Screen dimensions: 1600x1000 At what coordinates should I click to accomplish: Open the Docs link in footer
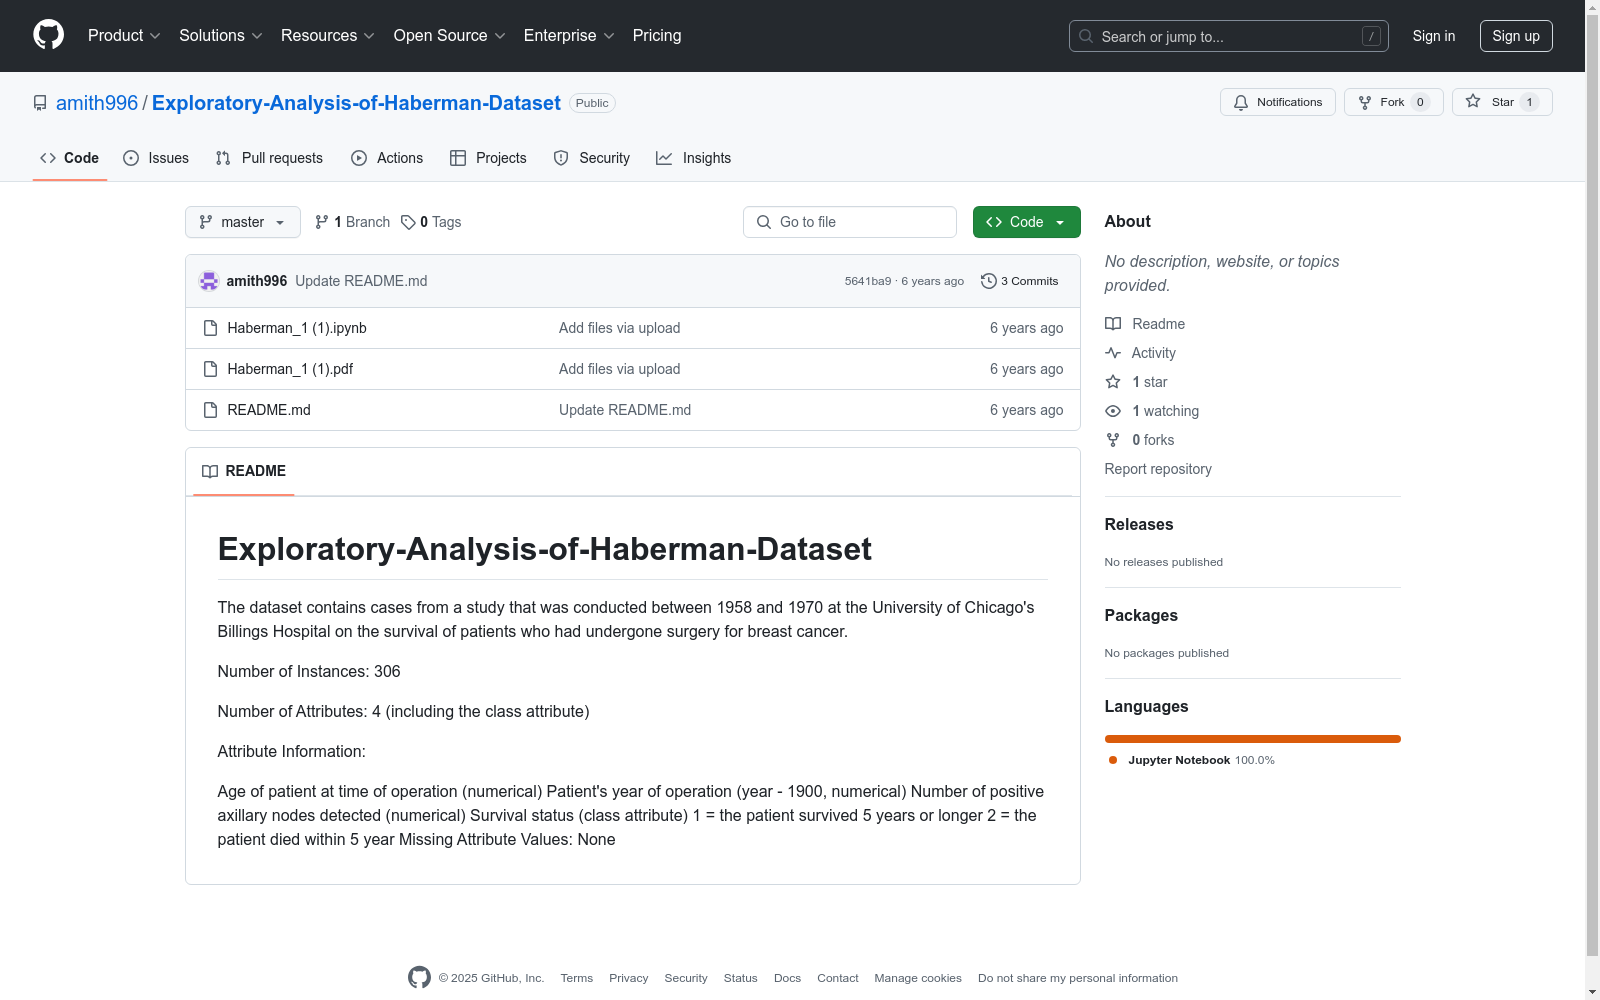coord(787,978)
